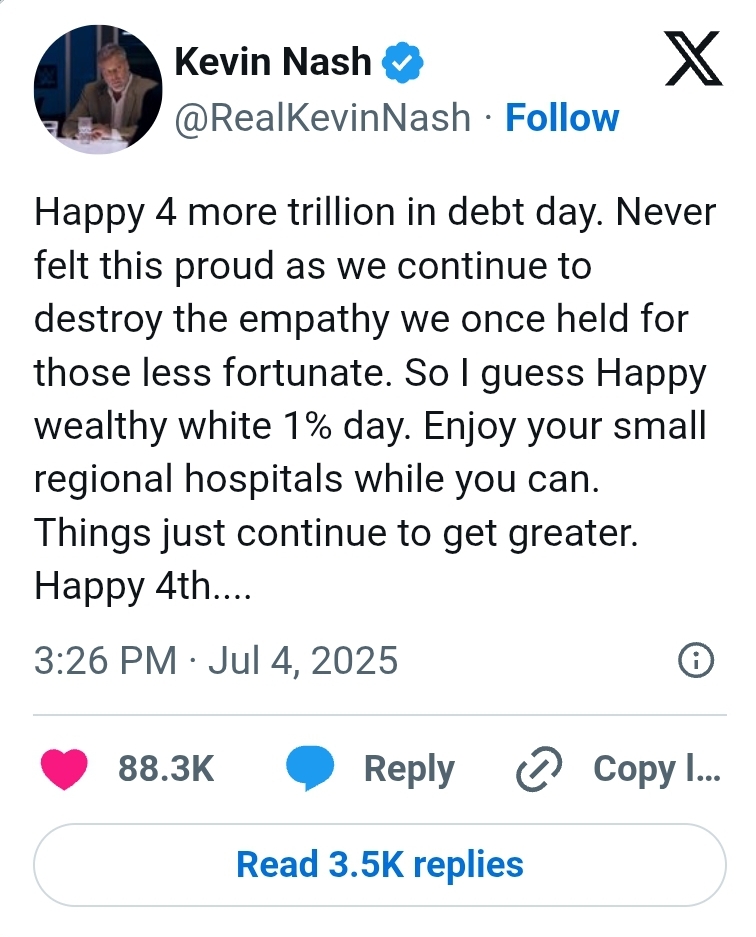Open the info circle icon
This screenshot has height=937, width=756.
click(x=696, y=660)
